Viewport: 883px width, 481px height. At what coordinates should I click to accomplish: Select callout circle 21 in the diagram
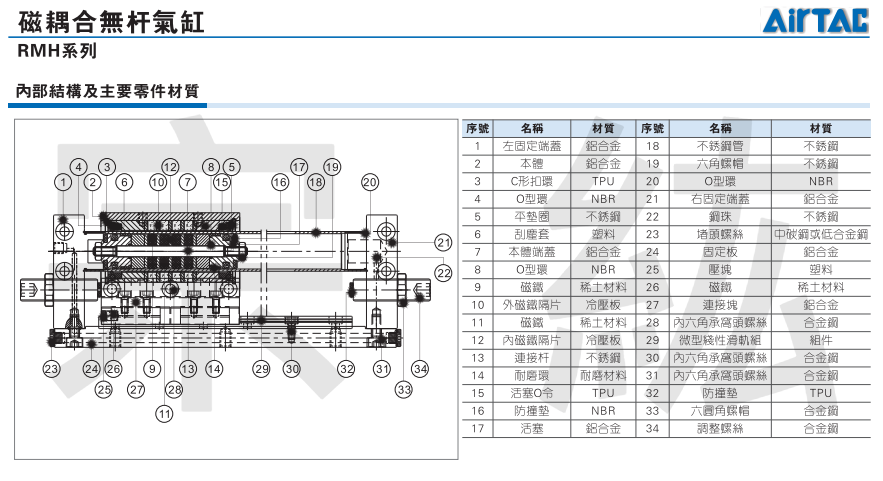click(443, 242)
